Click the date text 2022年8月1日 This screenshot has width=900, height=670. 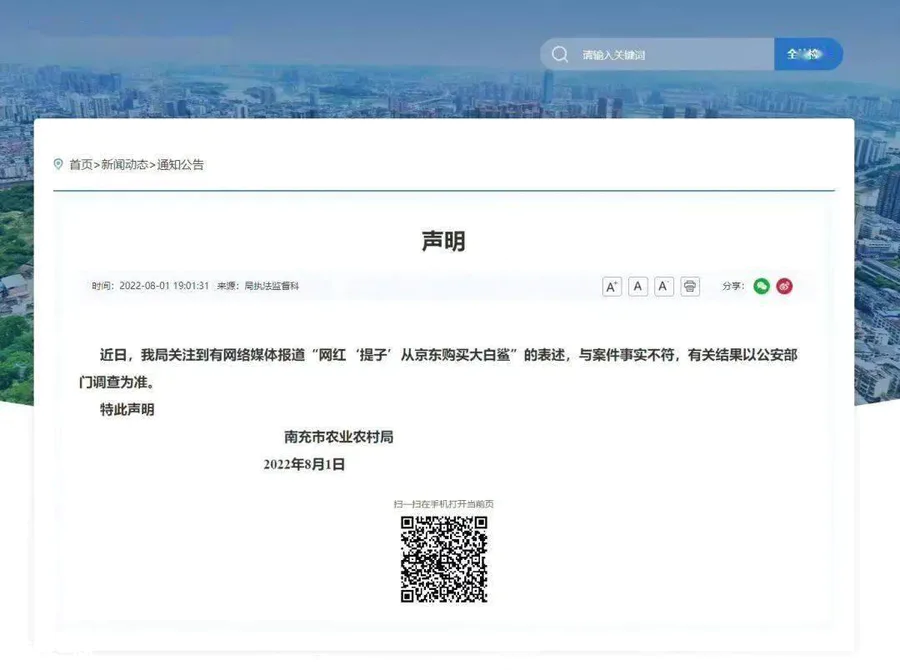[304, 464]
